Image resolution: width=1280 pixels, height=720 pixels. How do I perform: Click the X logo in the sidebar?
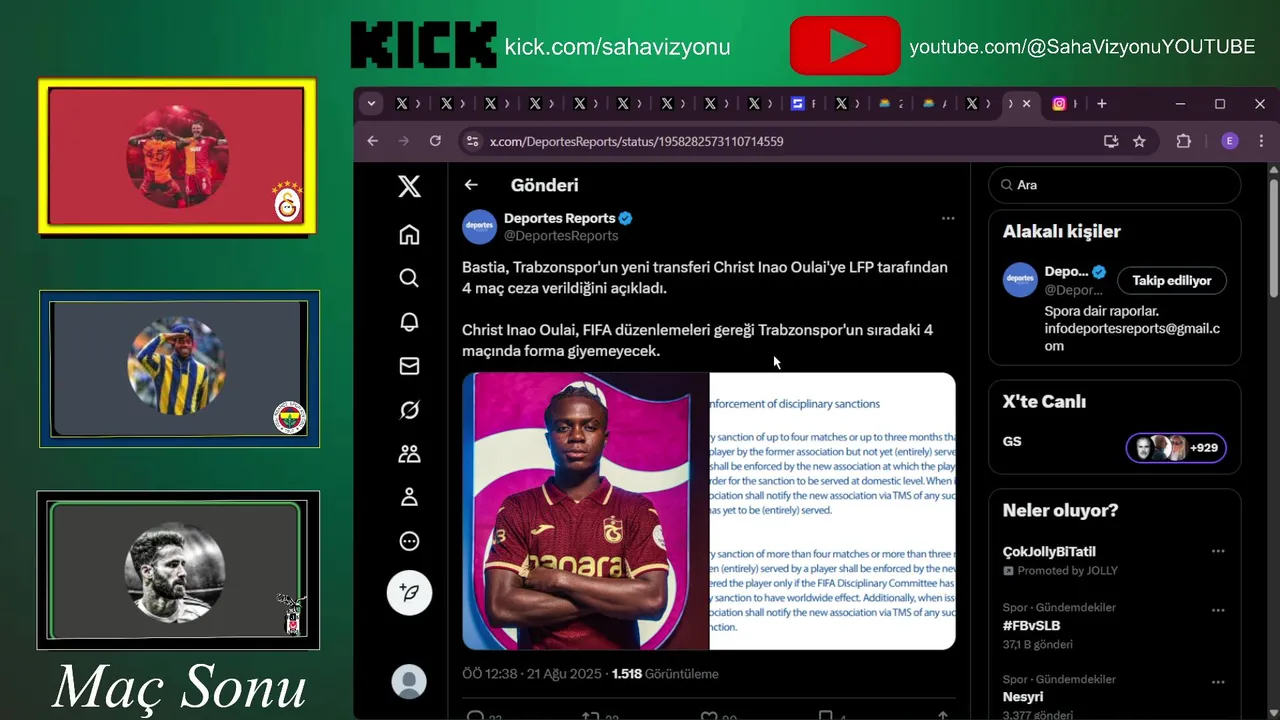(409, 186)
